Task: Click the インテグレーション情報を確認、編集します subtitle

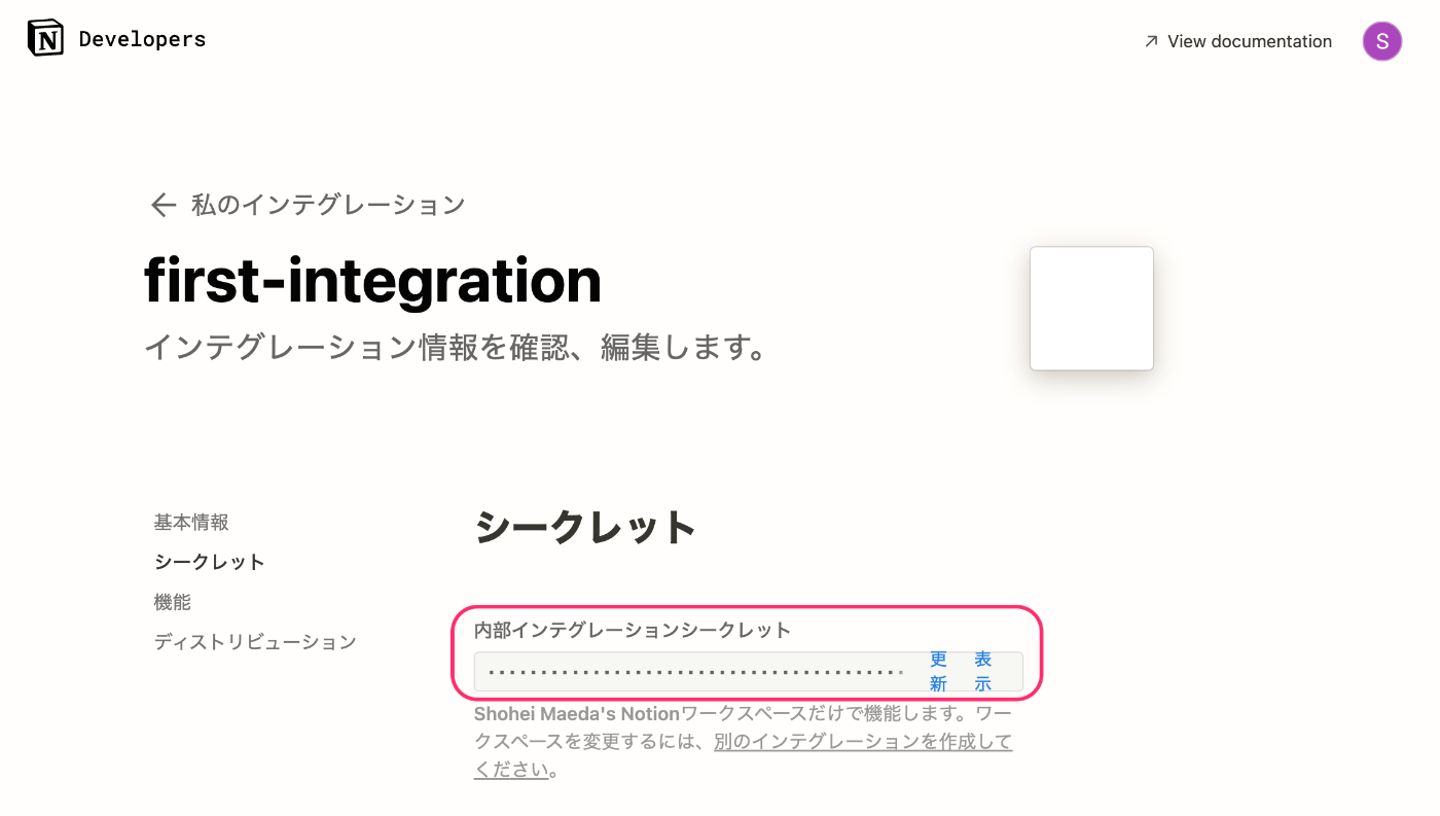Action: click(457, 347)
